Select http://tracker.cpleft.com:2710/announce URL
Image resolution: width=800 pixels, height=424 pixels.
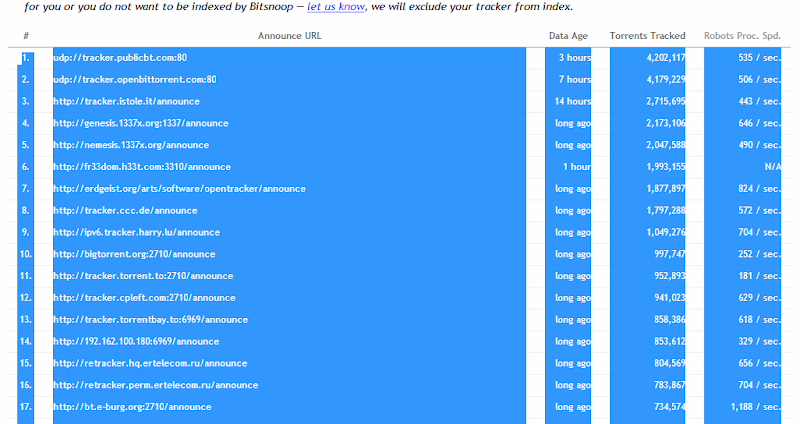[x=144, y=298]
